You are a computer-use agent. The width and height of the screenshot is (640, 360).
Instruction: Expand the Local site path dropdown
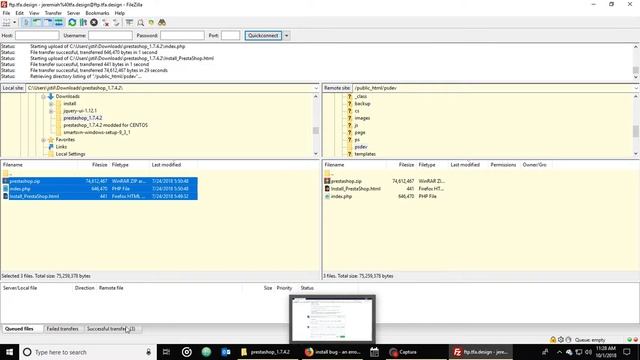click(x=316, y=88)
